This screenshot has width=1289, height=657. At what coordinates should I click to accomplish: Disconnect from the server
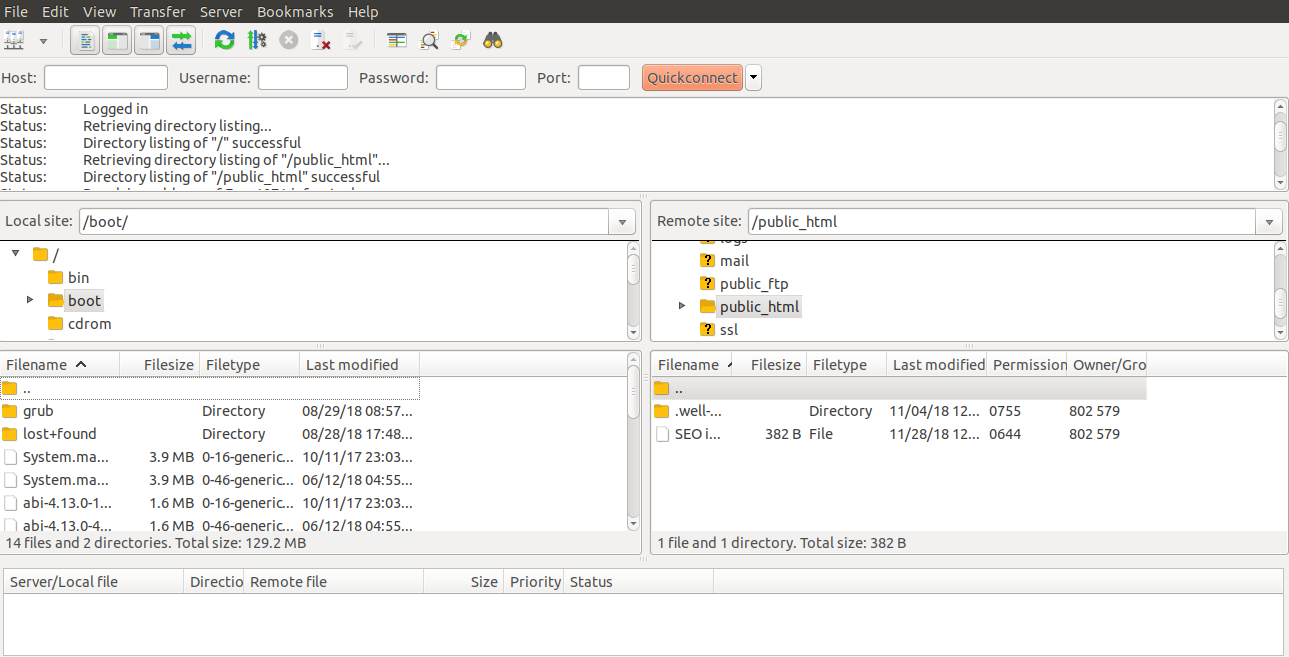pyautogui.click(x=320, y=40)
